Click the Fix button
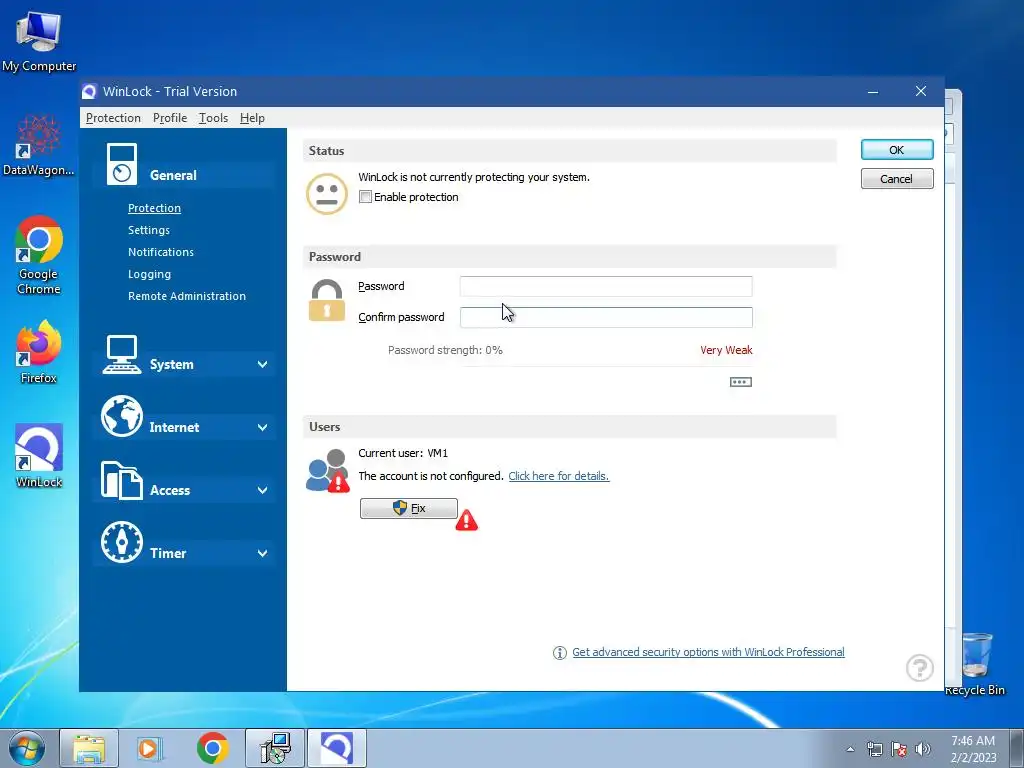 pos(409,508)
